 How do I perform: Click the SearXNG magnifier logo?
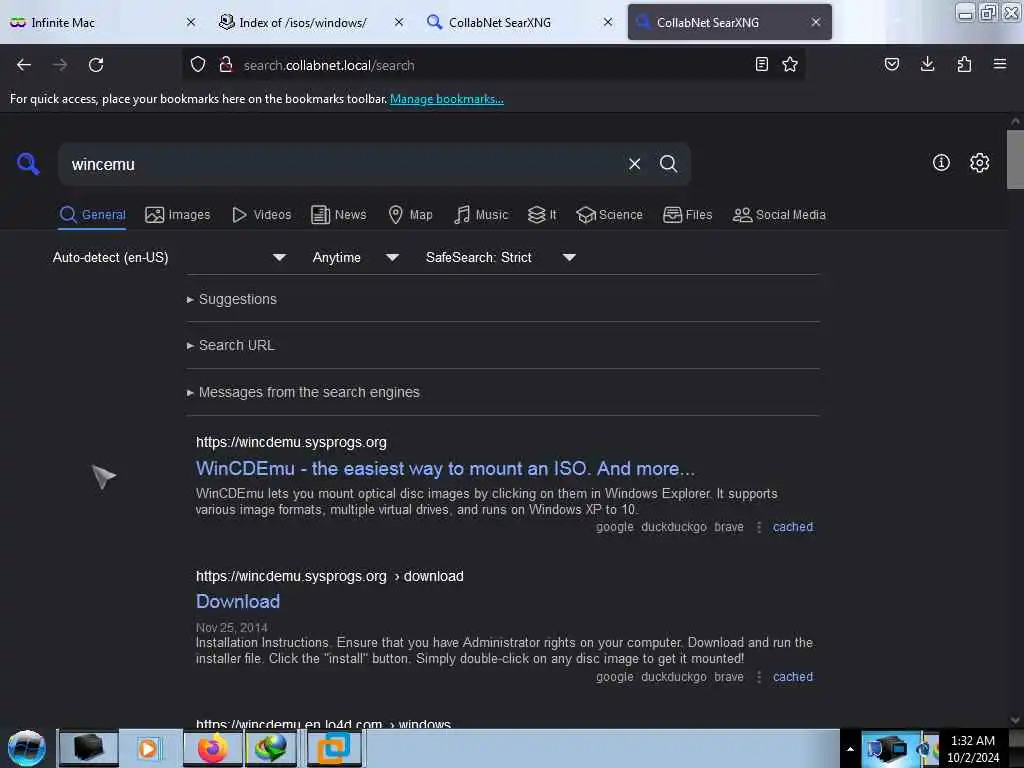pos(28,163)
